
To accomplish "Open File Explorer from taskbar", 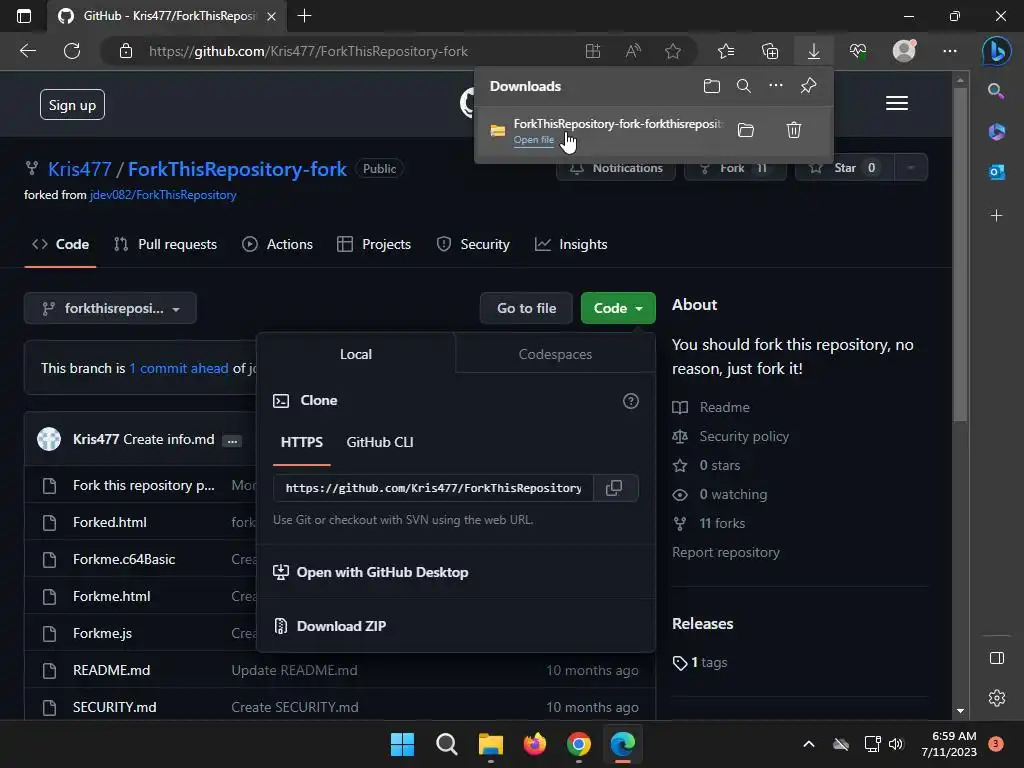I will point(490,744).
